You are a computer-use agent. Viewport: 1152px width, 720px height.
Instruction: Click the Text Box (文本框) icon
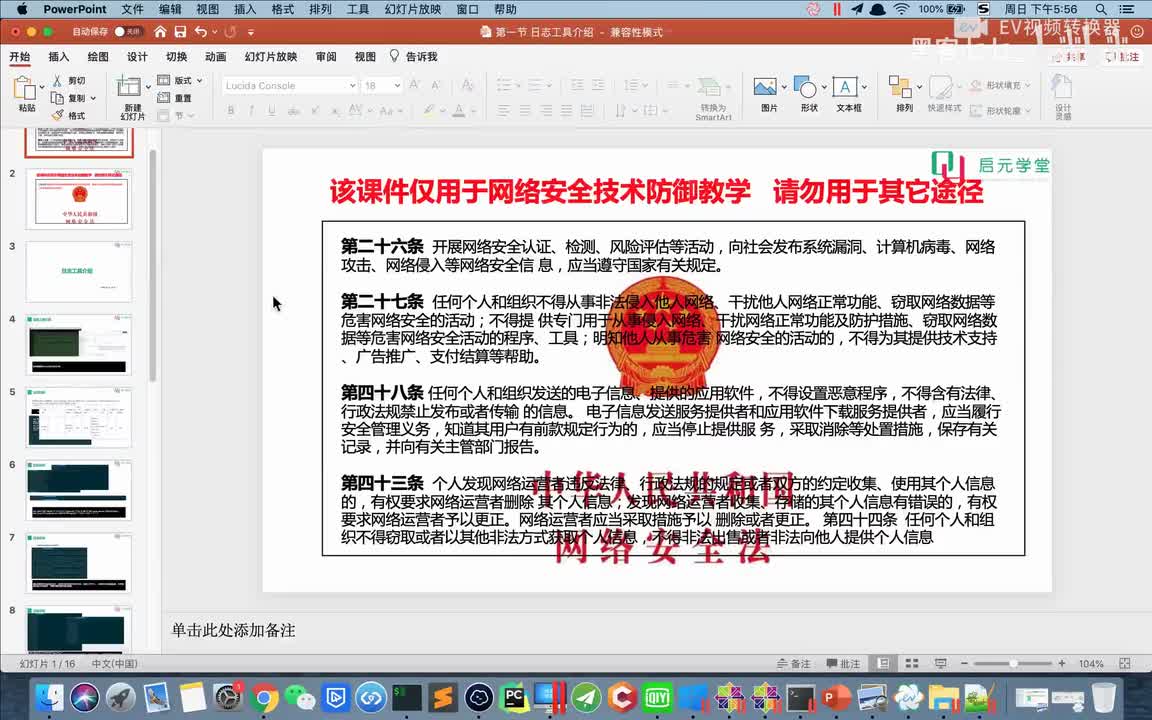click(845, 87)
